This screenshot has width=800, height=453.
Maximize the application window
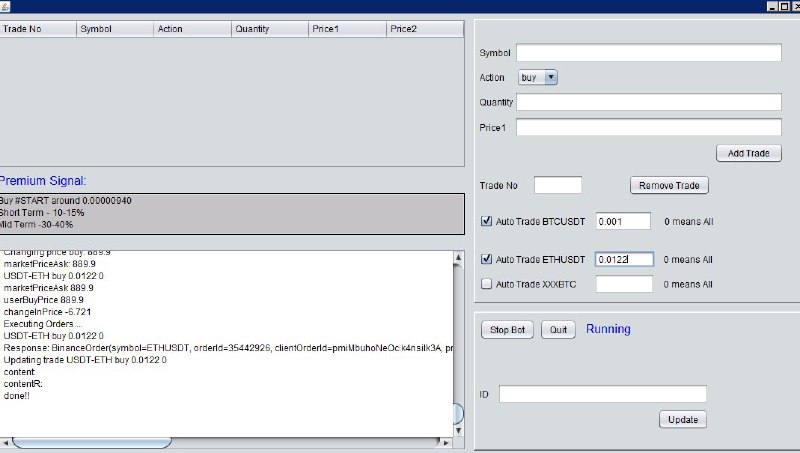[x=784, y=7]
